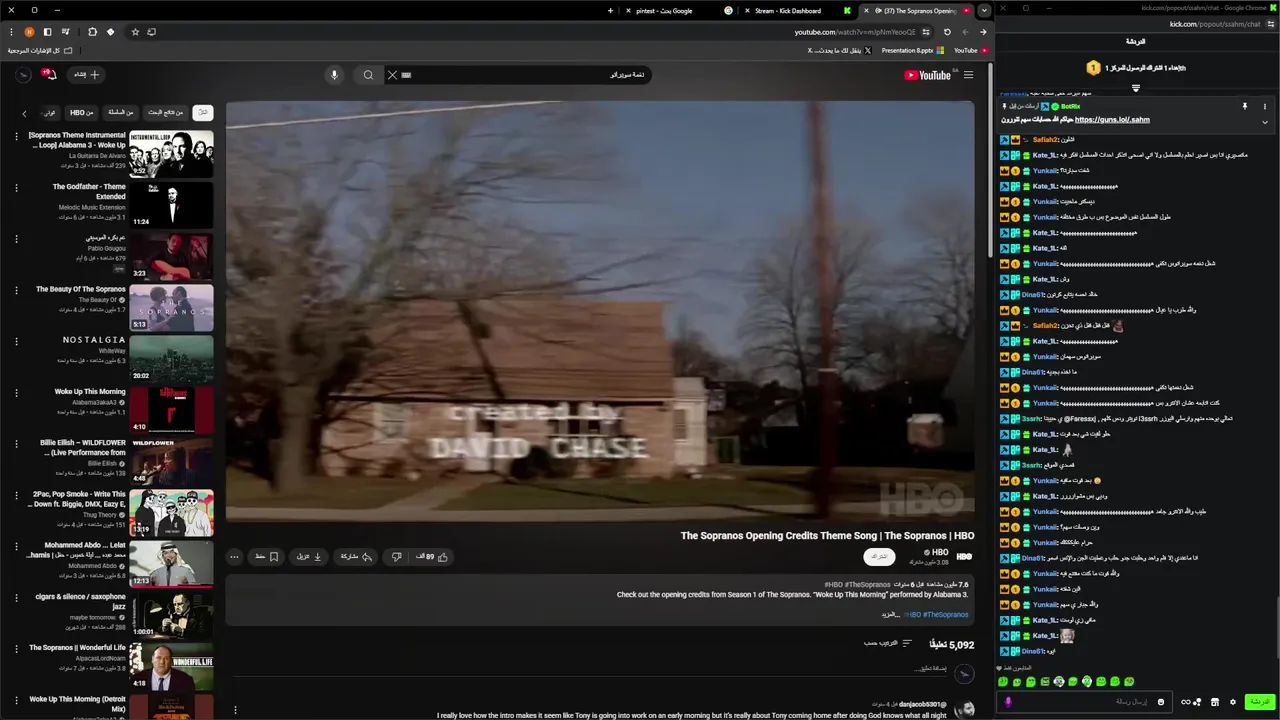
Task: Open the NOSTALGIA video thumbnail
Action: click(x=171, y=359)
